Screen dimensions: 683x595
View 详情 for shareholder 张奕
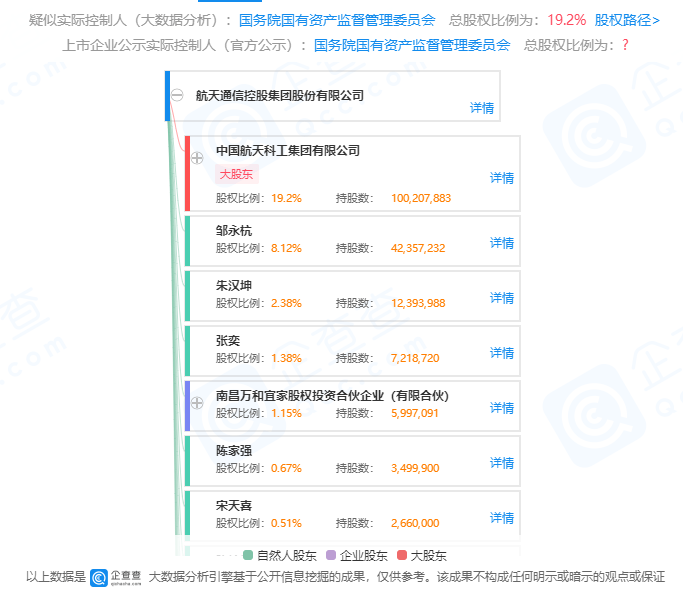(x=501, y=353)
